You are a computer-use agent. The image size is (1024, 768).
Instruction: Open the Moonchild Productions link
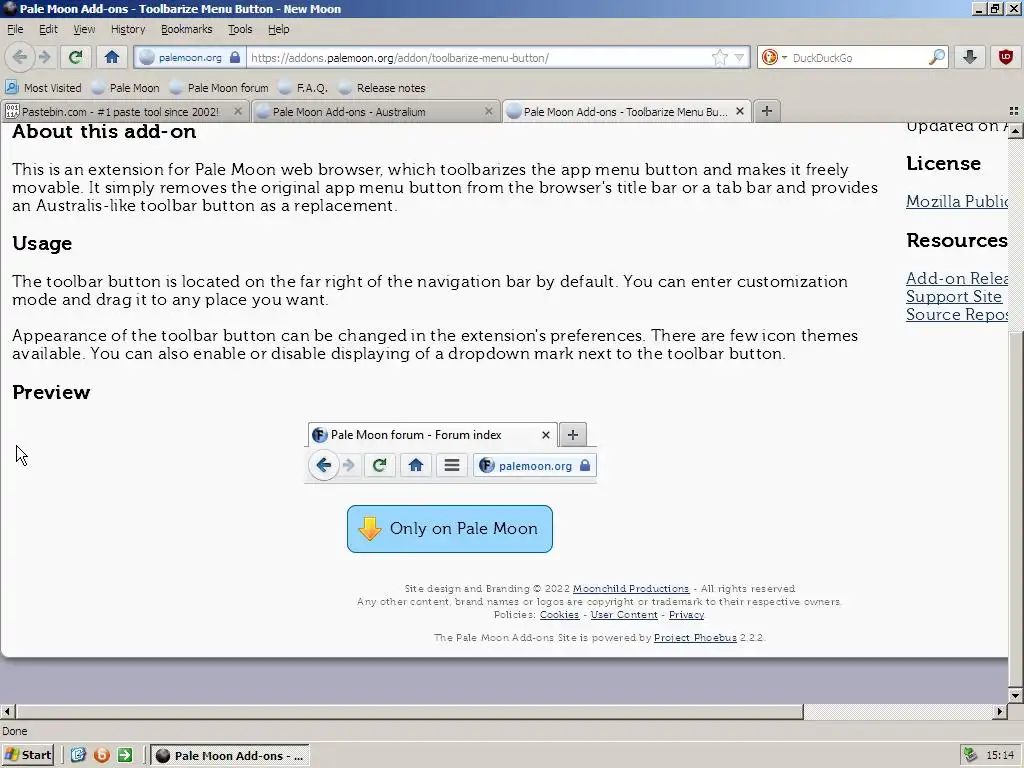631,588
